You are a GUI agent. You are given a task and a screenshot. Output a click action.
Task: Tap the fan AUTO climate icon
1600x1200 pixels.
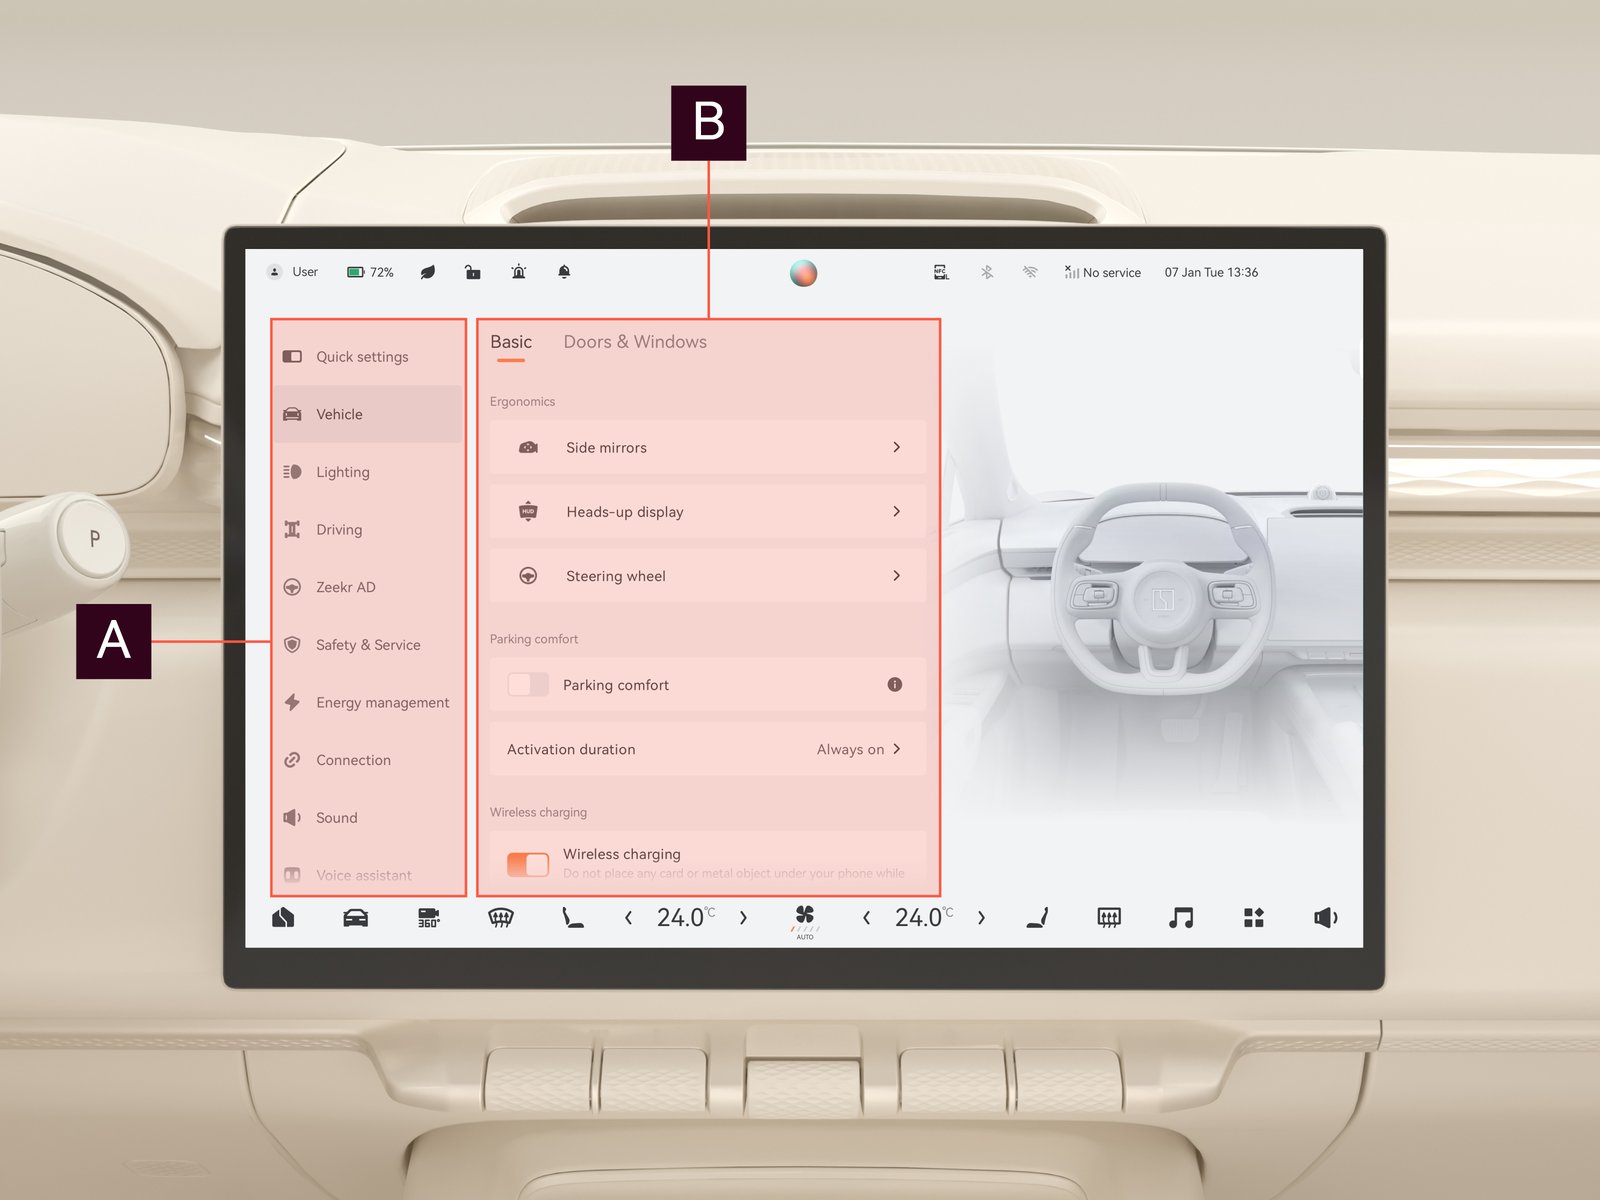tap(804, 919)
